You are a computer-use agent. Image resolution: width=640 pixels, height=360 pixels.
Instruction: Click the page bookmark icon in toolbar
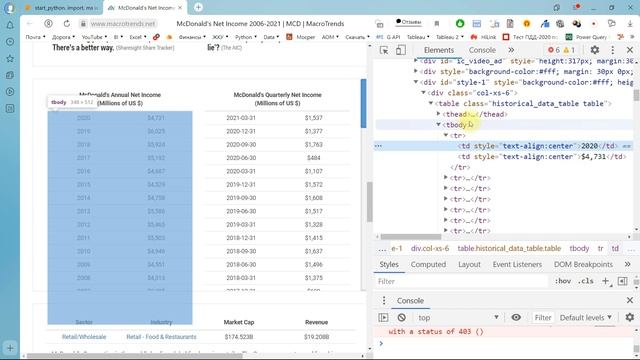(x=437, y=24)
